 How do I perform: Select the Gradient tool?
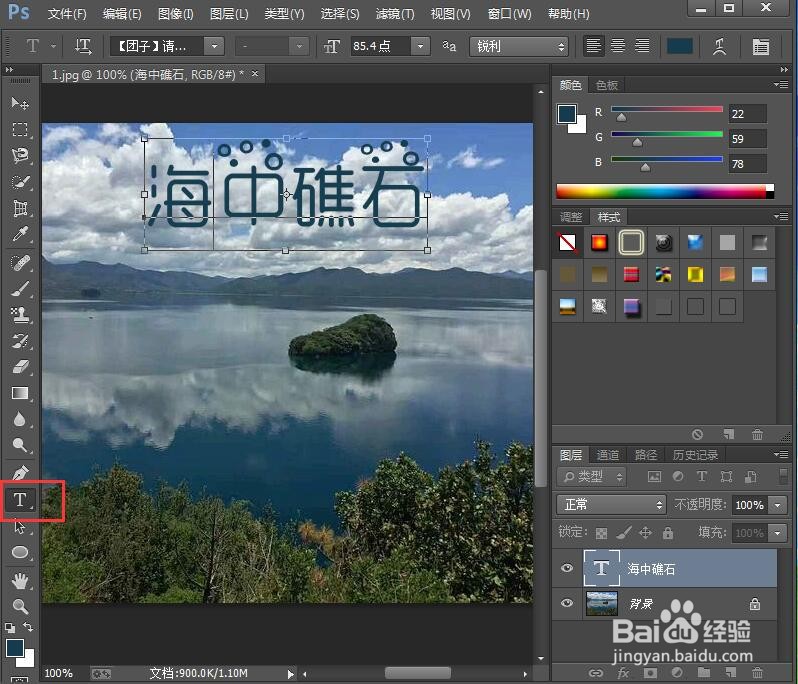pyautogui.click(x=20, y=393)
